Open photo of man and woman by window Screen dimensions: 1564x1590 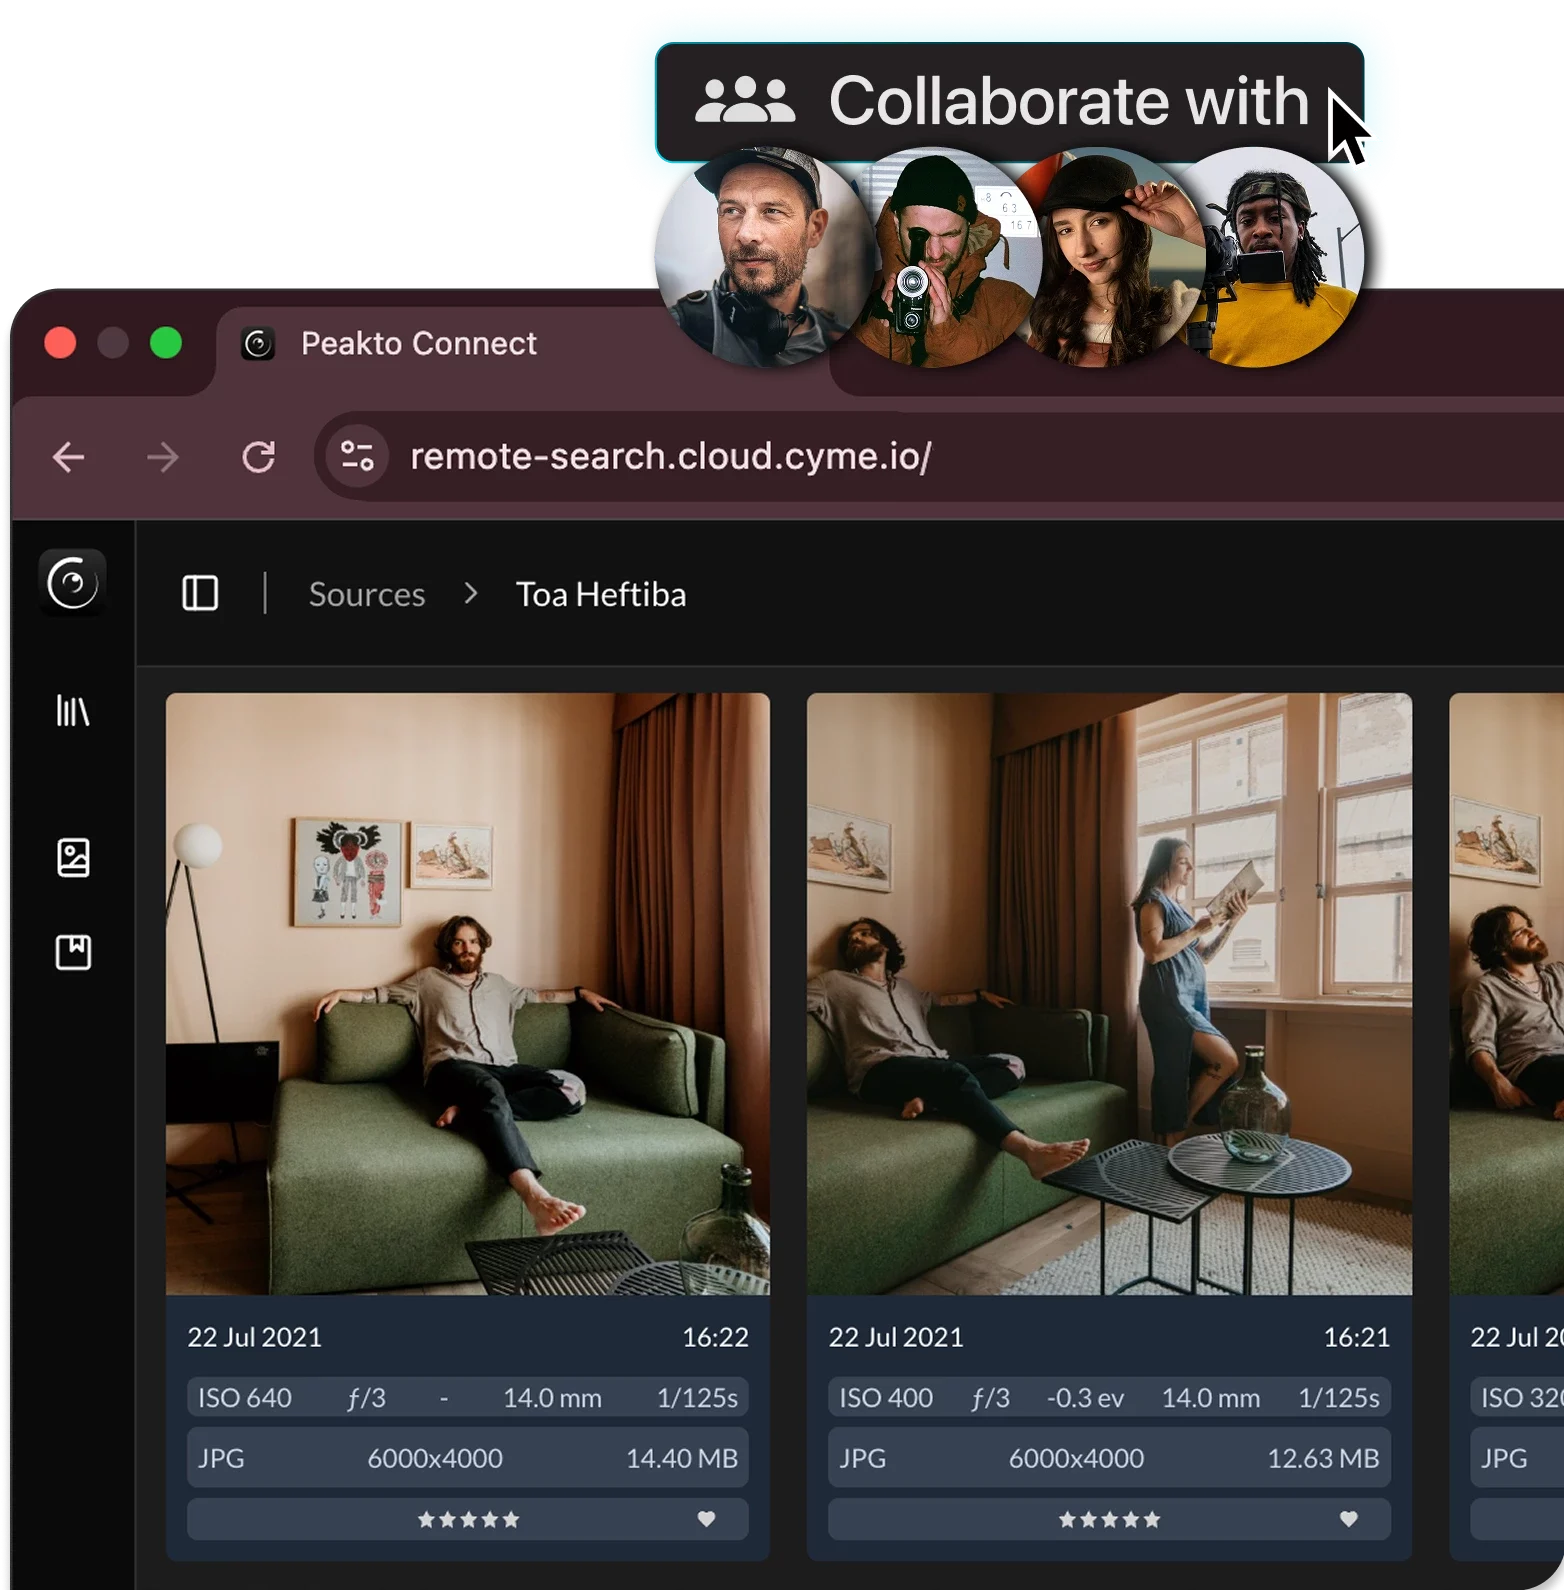click(1109, 993)
